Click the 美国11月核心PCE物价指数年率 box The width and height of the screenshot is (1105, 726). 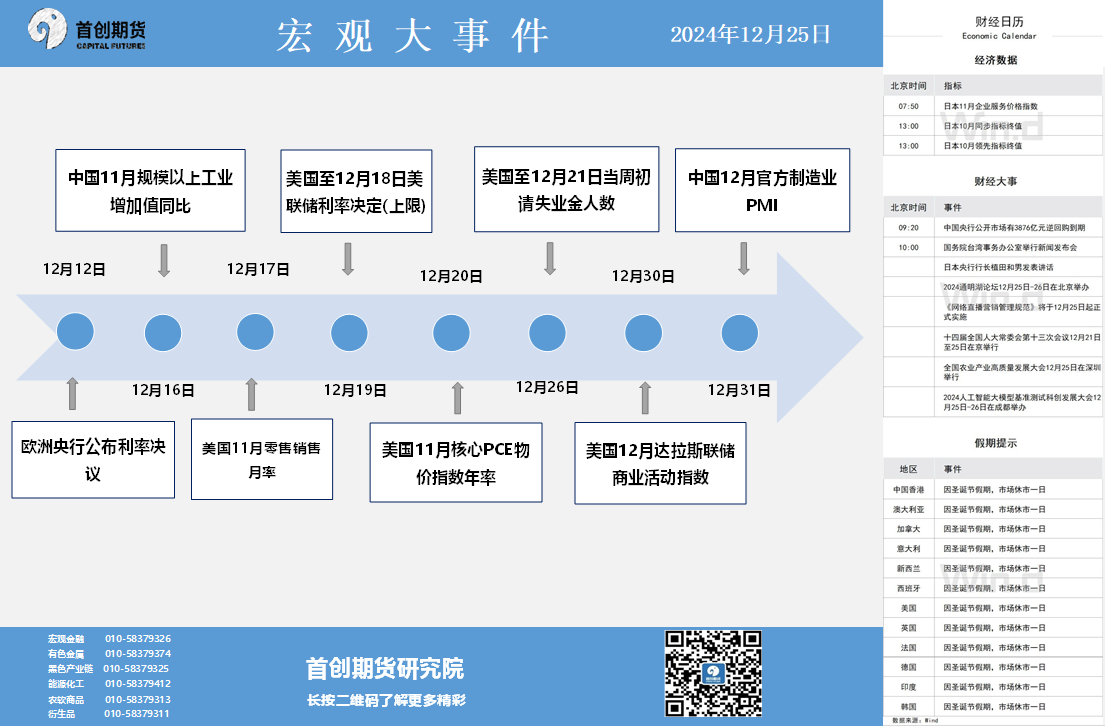point(456,462)
